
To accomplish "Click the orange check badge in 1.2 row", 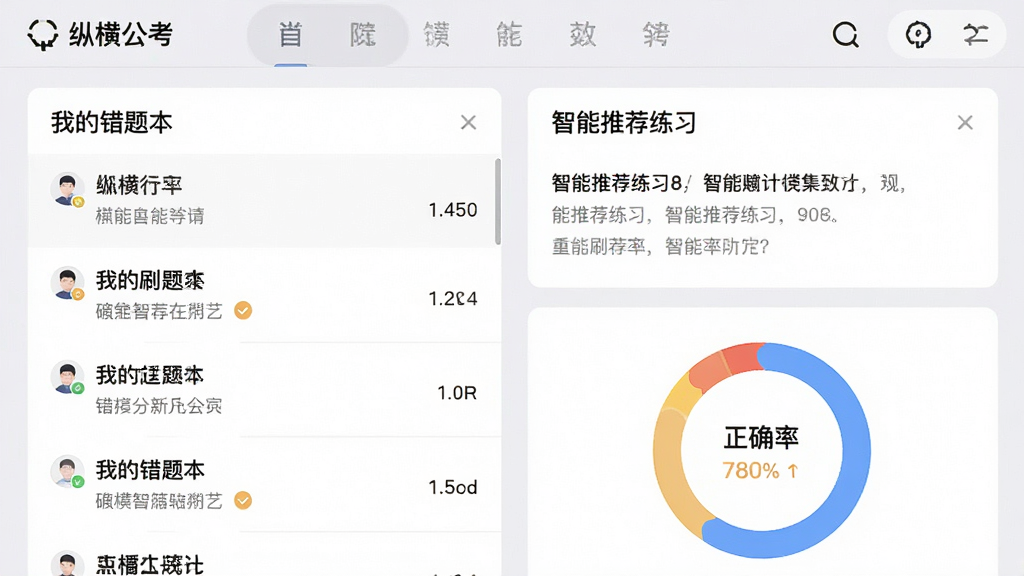I will [243, 310].
